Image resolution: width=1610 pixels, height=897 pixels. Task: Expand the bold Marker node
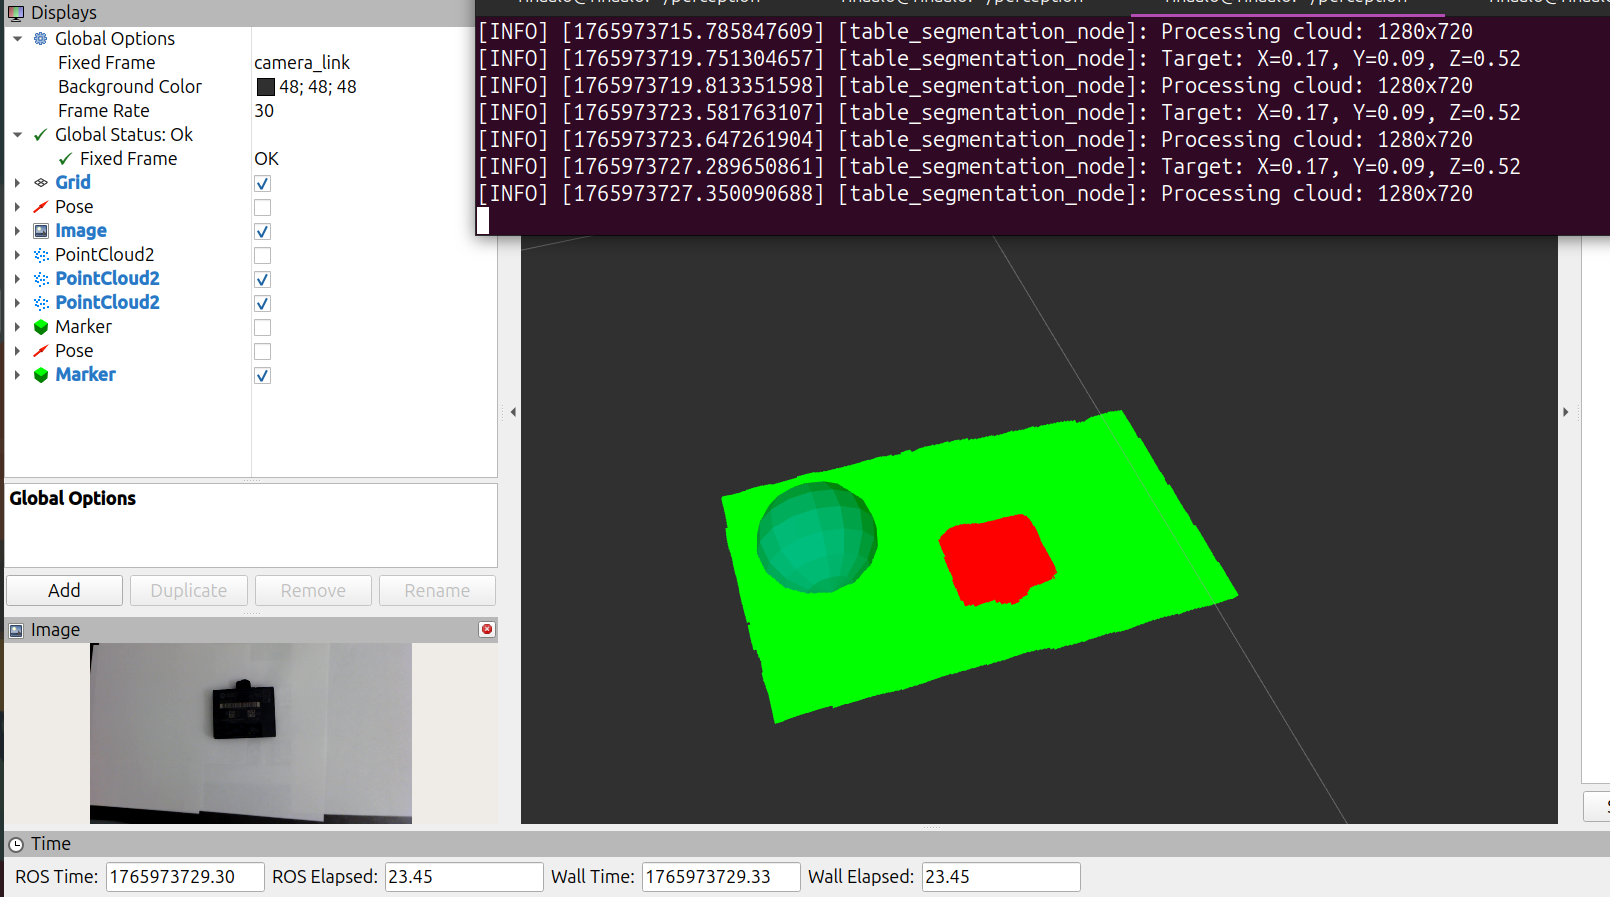17,374
